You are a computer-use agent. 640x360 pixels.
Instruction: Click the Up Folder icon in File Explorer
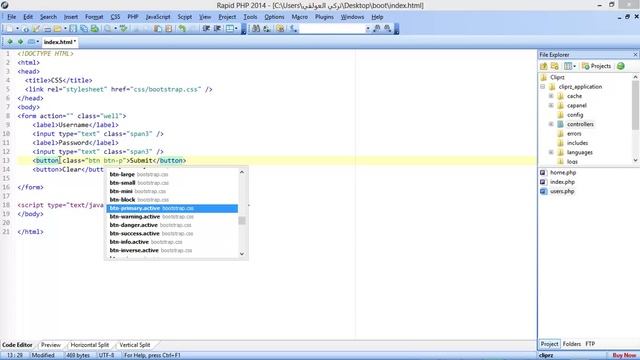tap(544, 66)
